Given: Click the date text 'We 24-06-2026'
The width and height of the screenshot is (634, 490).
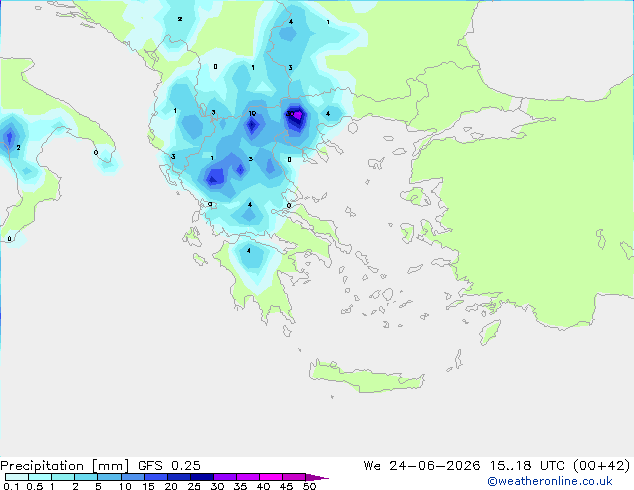Looking at the screenshot, I should pyautogui.click(x=422, y=466).
